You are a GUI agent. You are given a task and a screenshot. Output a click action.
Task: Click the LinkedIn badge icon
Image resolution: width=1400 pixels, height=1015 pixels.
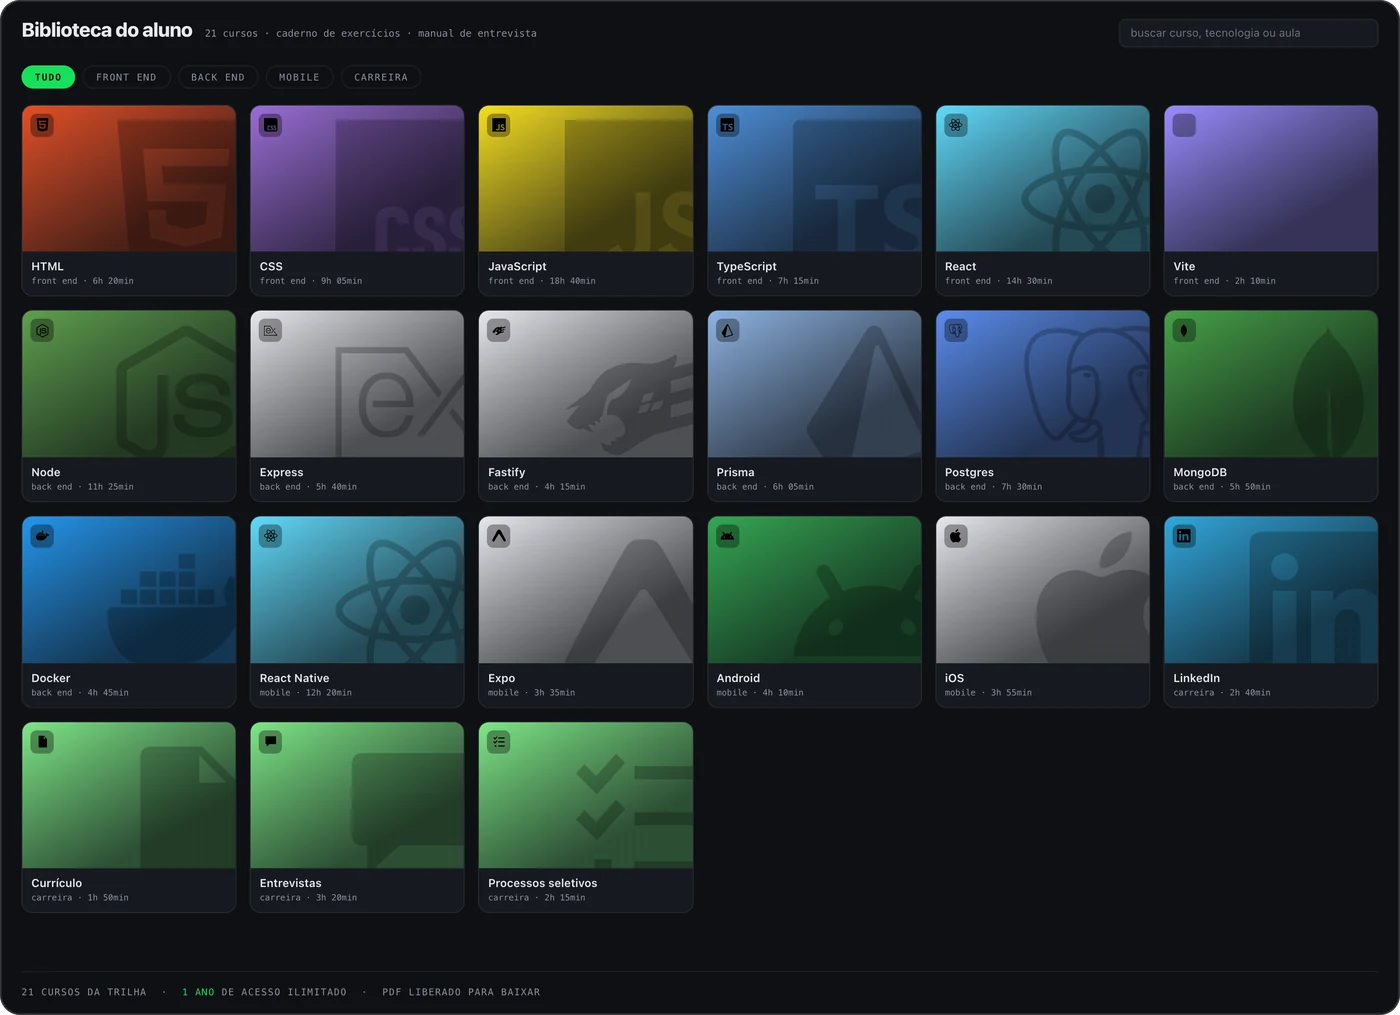pyautogui.click(x=1184, y=536)
